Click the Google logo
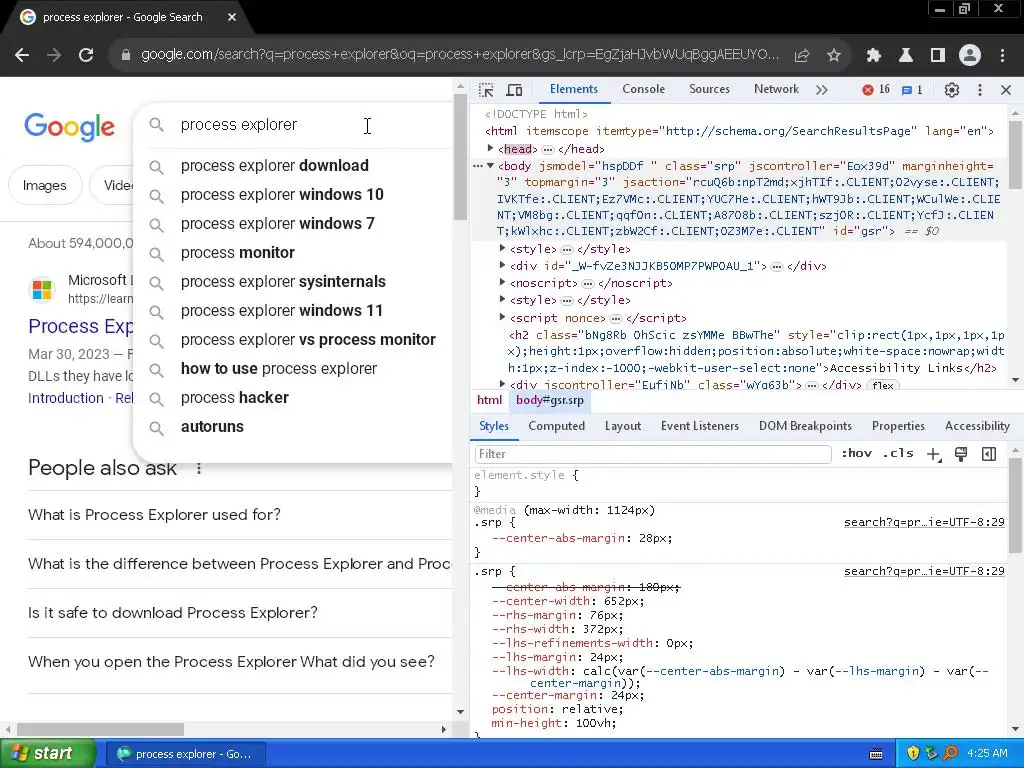The height and width of the screenshot is (768, 1024). (69, 127)
